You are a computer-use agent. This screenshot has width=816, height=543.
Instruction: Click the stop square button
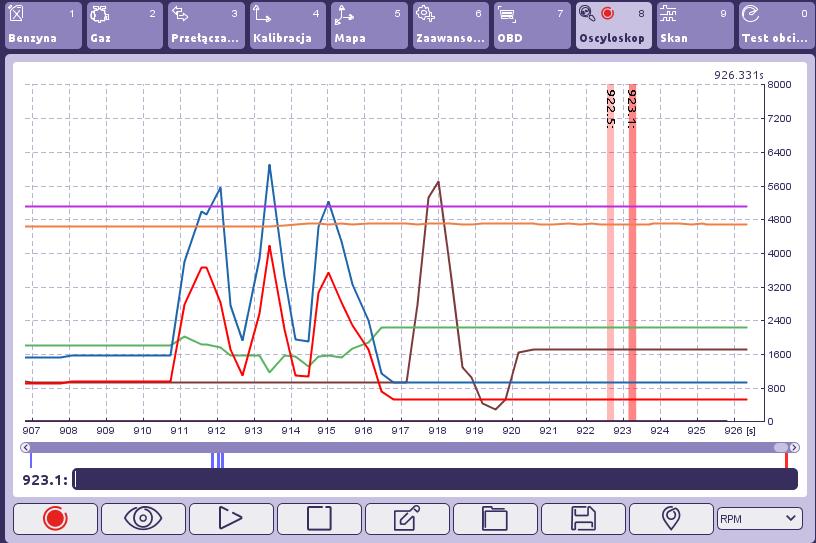click(319, 519)
